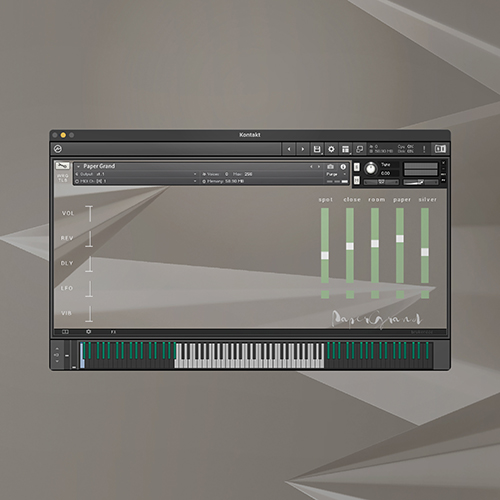The width and height of the screenshot is (500, 500).
Task: Click the pan slider under the Tune knob
Action: coord(381,182)
